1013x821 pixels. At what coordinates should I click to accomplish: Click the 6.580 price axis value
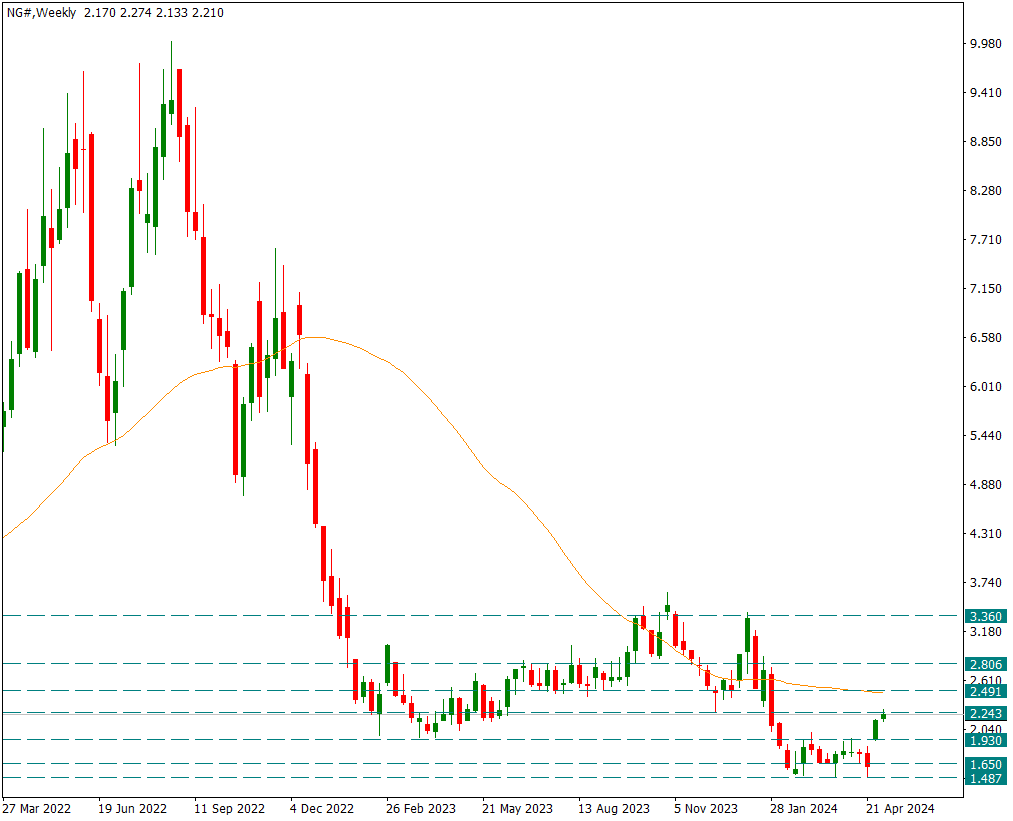tap(985, 337)
